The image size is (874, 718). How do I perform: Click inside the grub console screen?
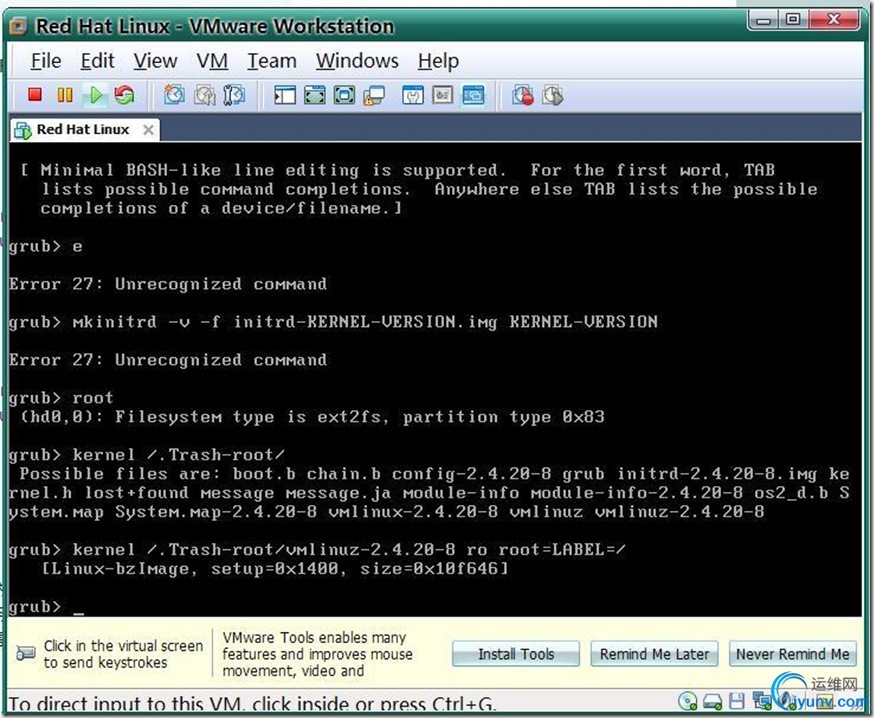[435, 379]
